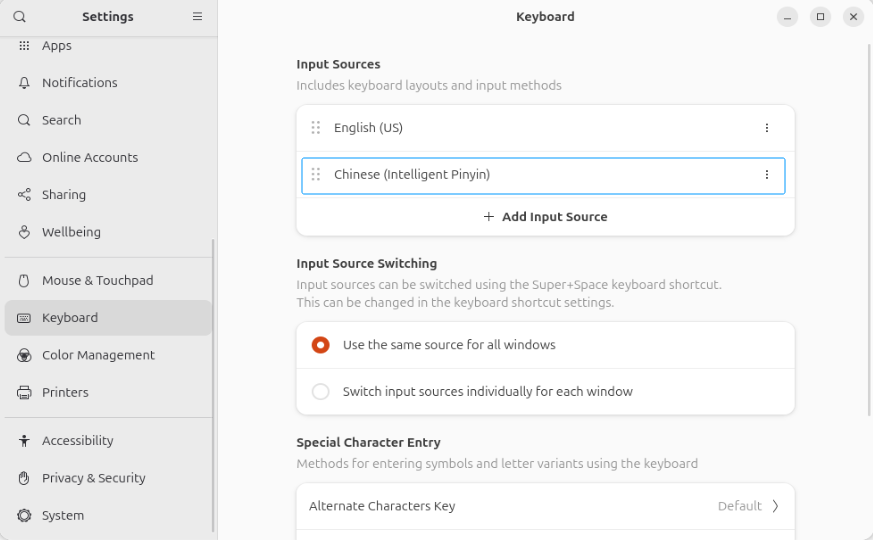Expand Alternate Characters Key setting
873x540 pixels.
546,506
